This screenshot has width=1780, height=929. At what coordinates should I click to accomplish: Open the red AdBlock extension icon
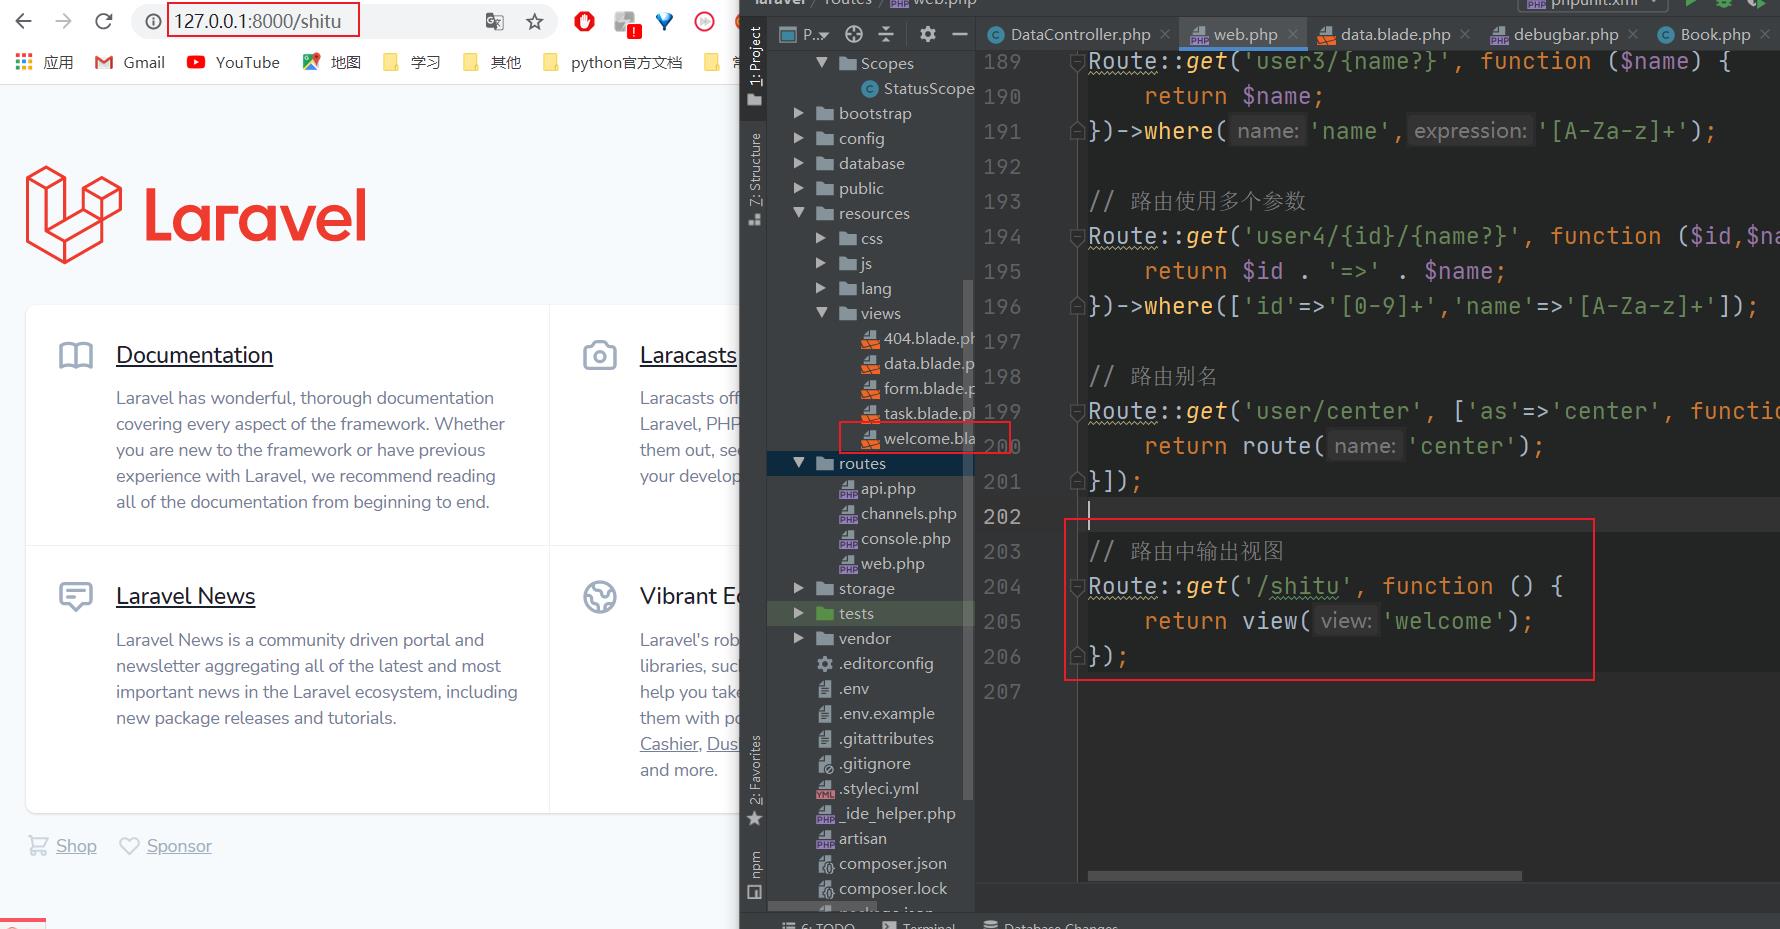(x=585, y=21)
